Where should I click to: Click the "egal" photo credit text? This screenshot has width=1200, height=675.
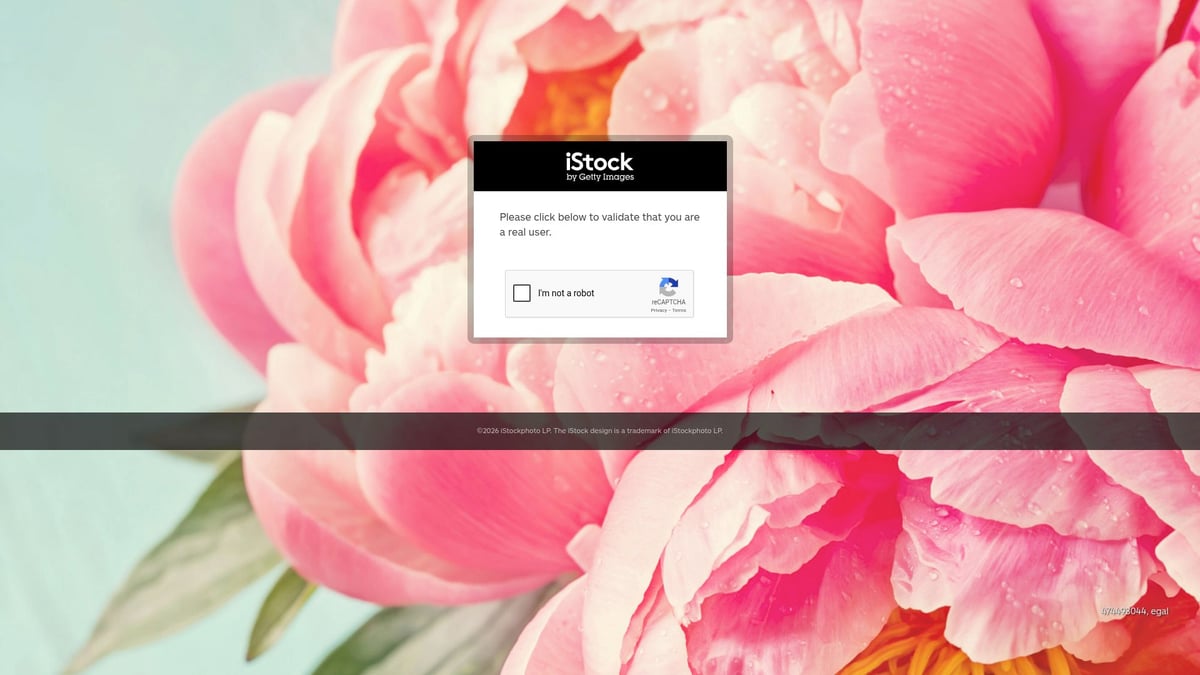pos(1134,612)
